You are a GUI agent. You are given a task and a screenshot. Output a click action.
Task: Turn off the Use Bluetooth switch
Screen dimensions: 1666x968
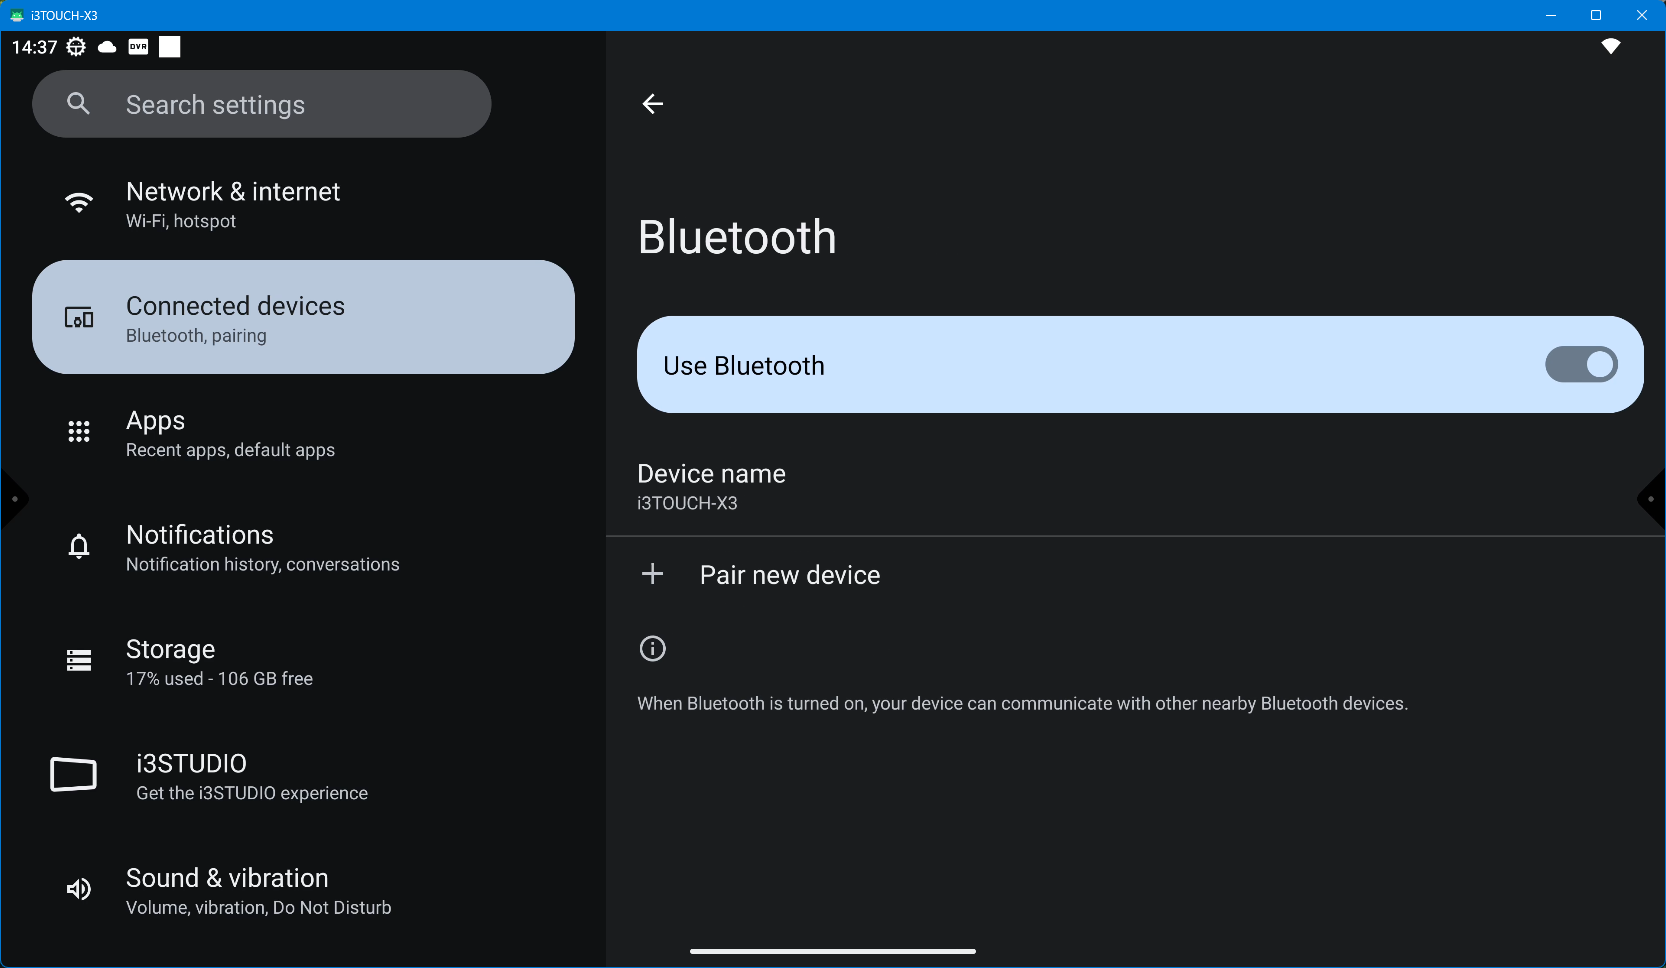pos(1580,365)
